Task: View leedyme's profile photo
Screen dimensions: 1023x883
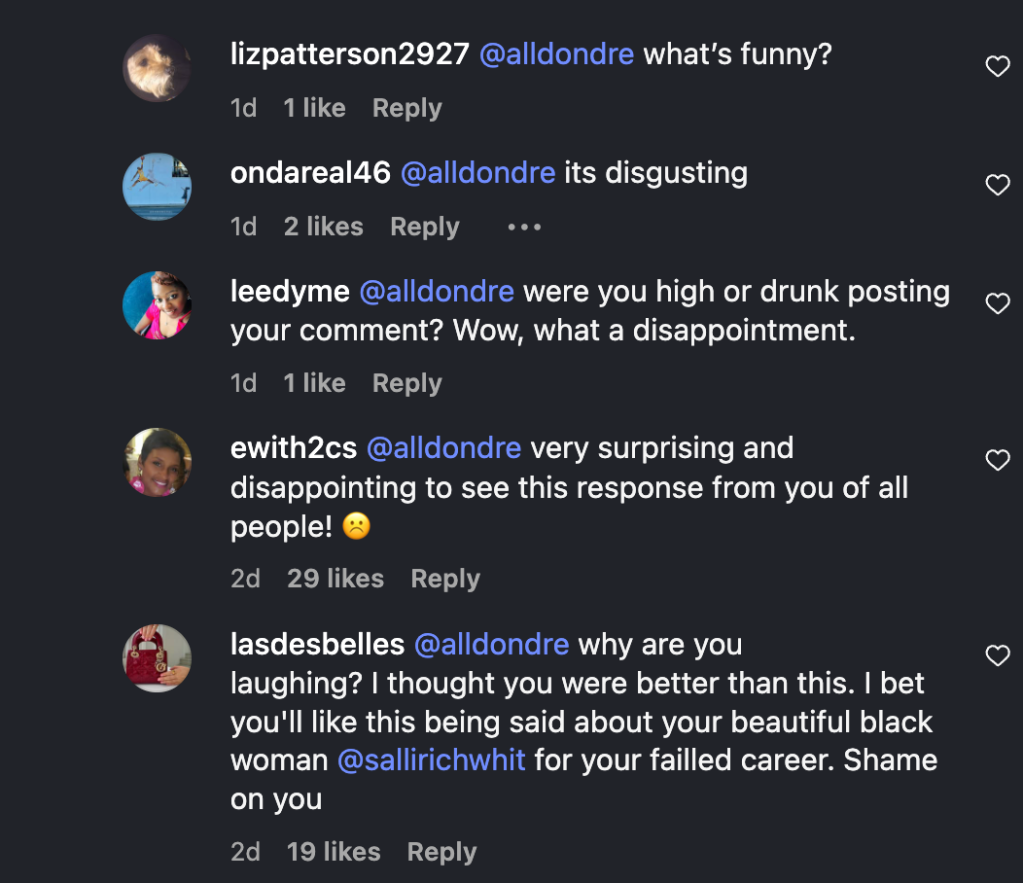Action: [156, 305]
